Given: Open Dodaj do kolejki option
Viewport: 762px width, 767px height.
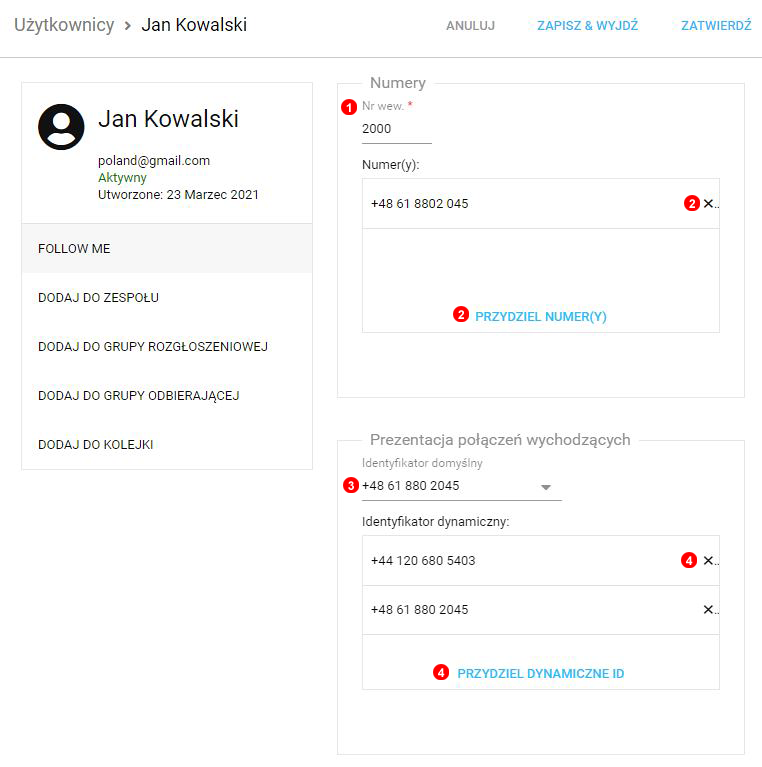Looking at the screenshot, I should pos(167,445).
